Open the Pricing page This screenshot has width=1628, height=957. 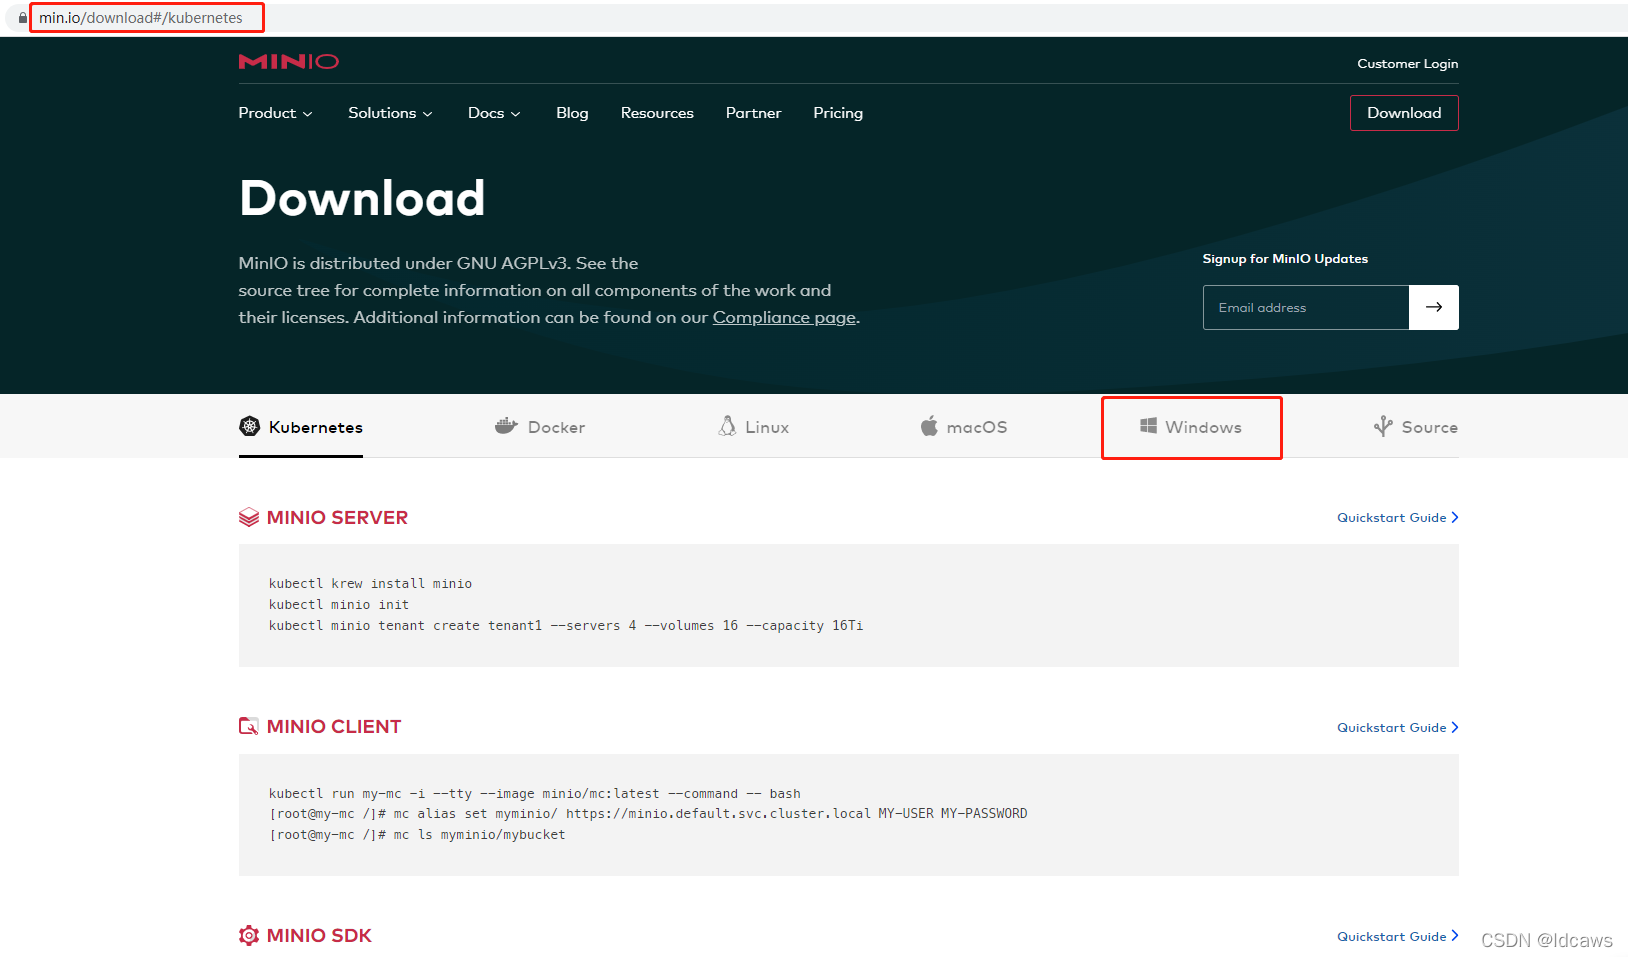838,113
